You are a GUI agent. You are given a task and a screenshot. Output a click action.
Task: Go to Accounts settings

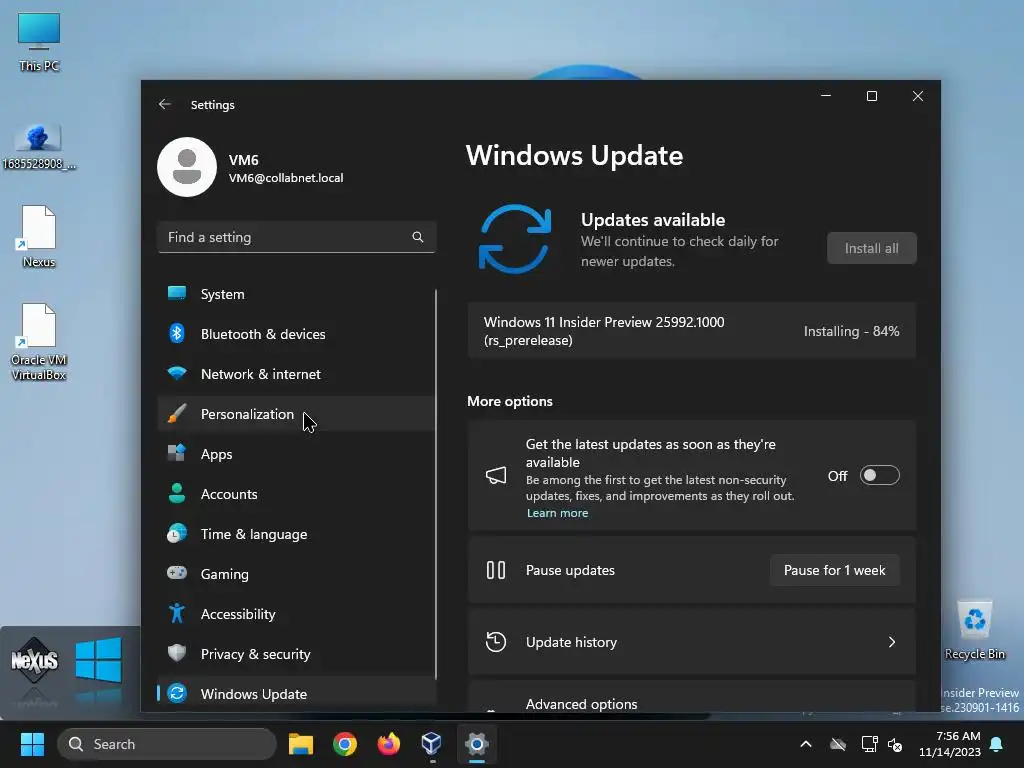pos(296,494)
